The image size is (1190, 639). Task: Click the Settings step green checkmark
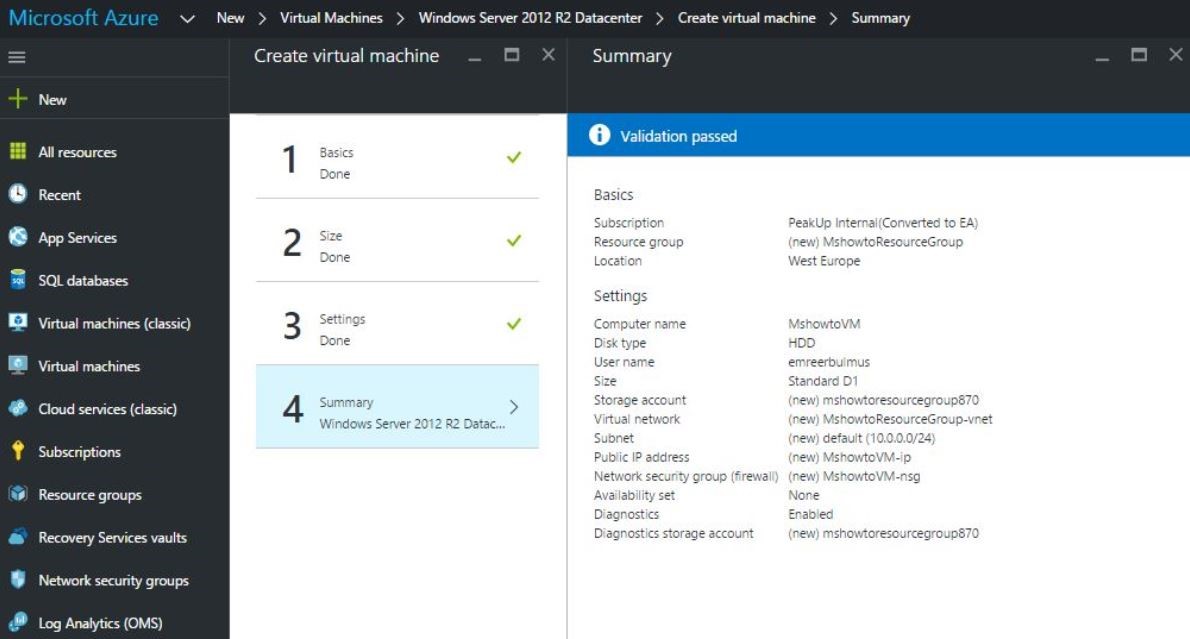514,324
